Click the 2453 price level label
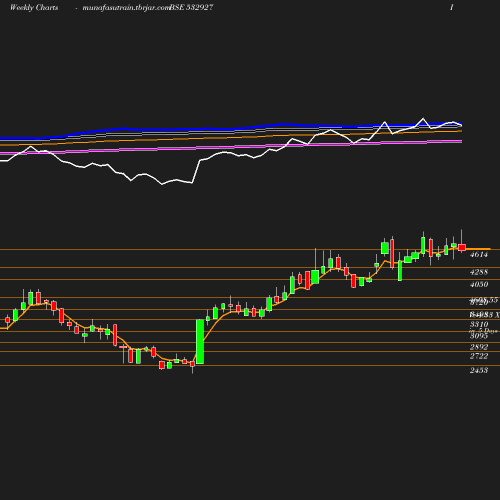The image size is (500, 500). (479, 370)
